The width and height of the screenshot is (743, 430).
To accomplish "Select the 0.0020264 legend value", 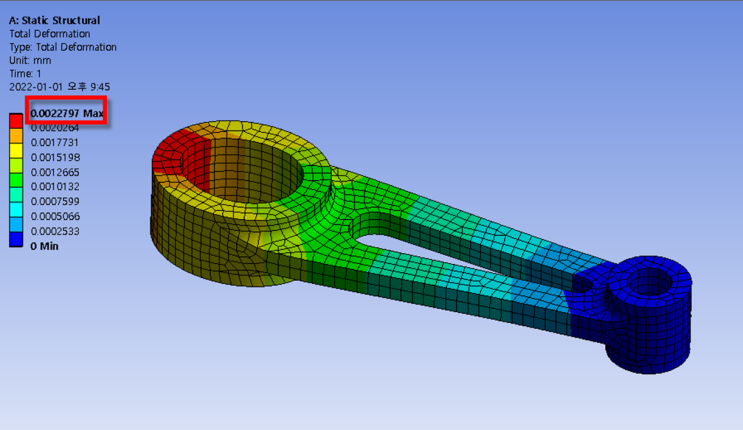I will (55, 128).
